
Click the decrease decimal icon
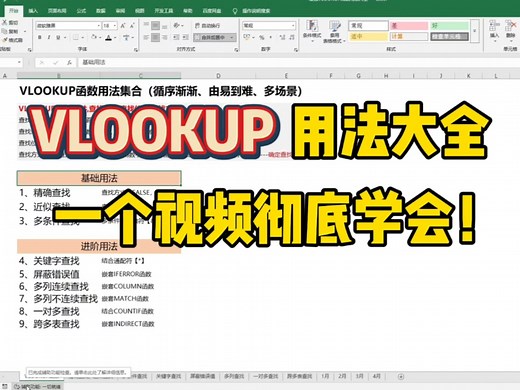292,37
